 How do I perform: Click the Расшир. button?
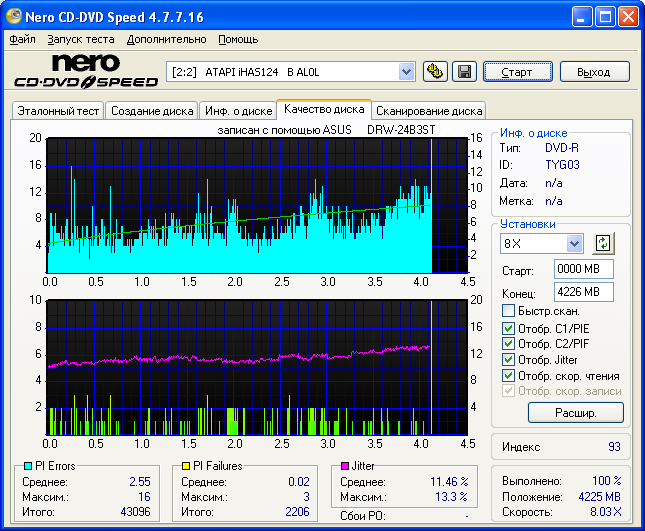click(x=575, y=412)
